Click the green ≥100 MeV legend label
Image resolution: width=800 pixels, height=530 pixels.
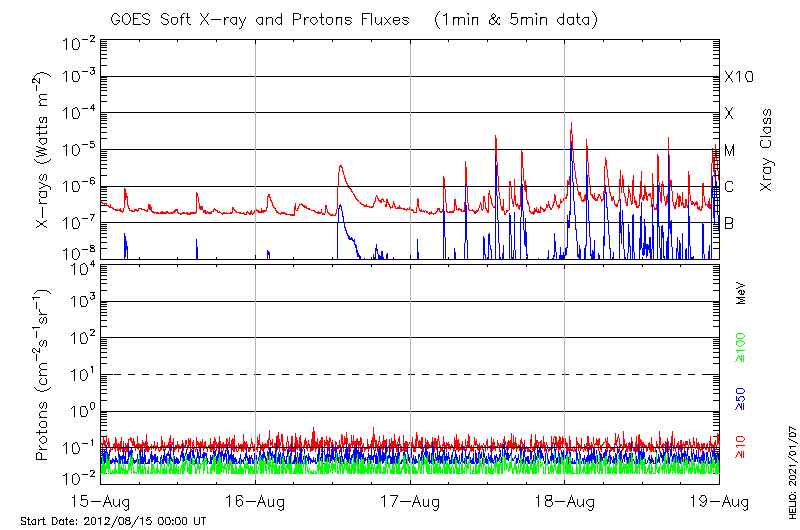tap(742, 346)
